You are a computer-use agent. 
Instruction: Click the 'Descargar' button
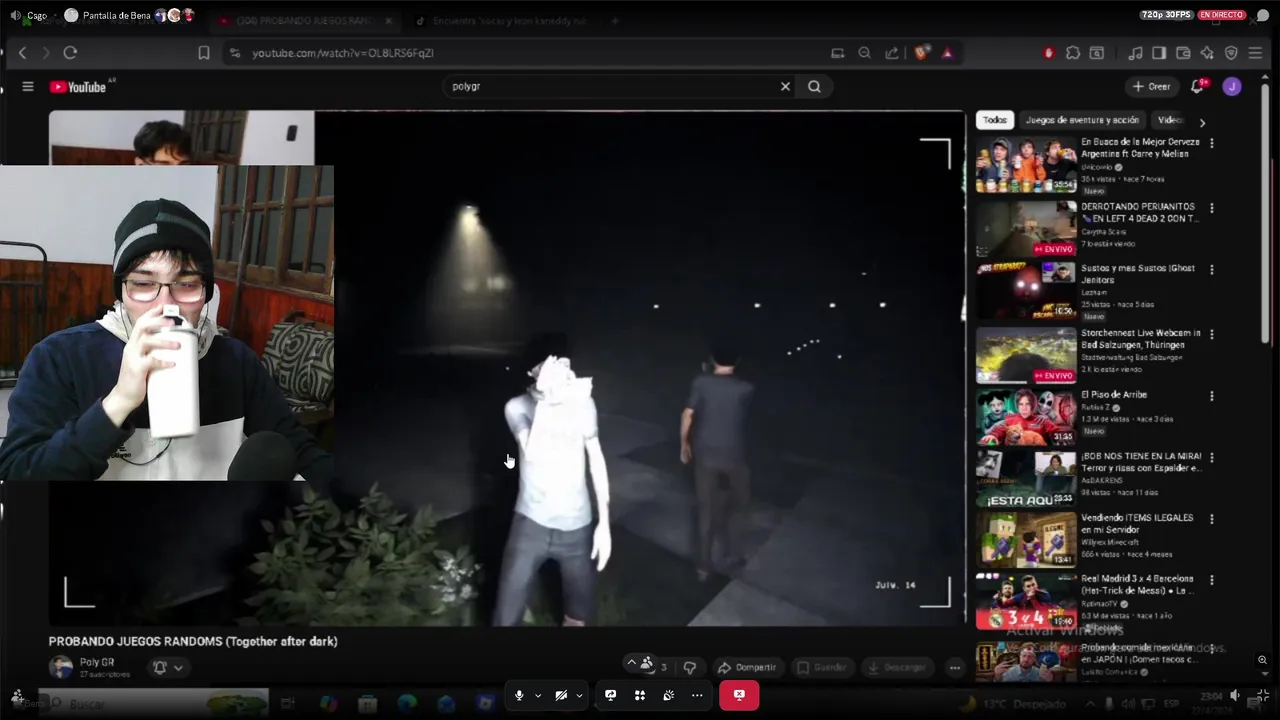(x=897, y=667)
